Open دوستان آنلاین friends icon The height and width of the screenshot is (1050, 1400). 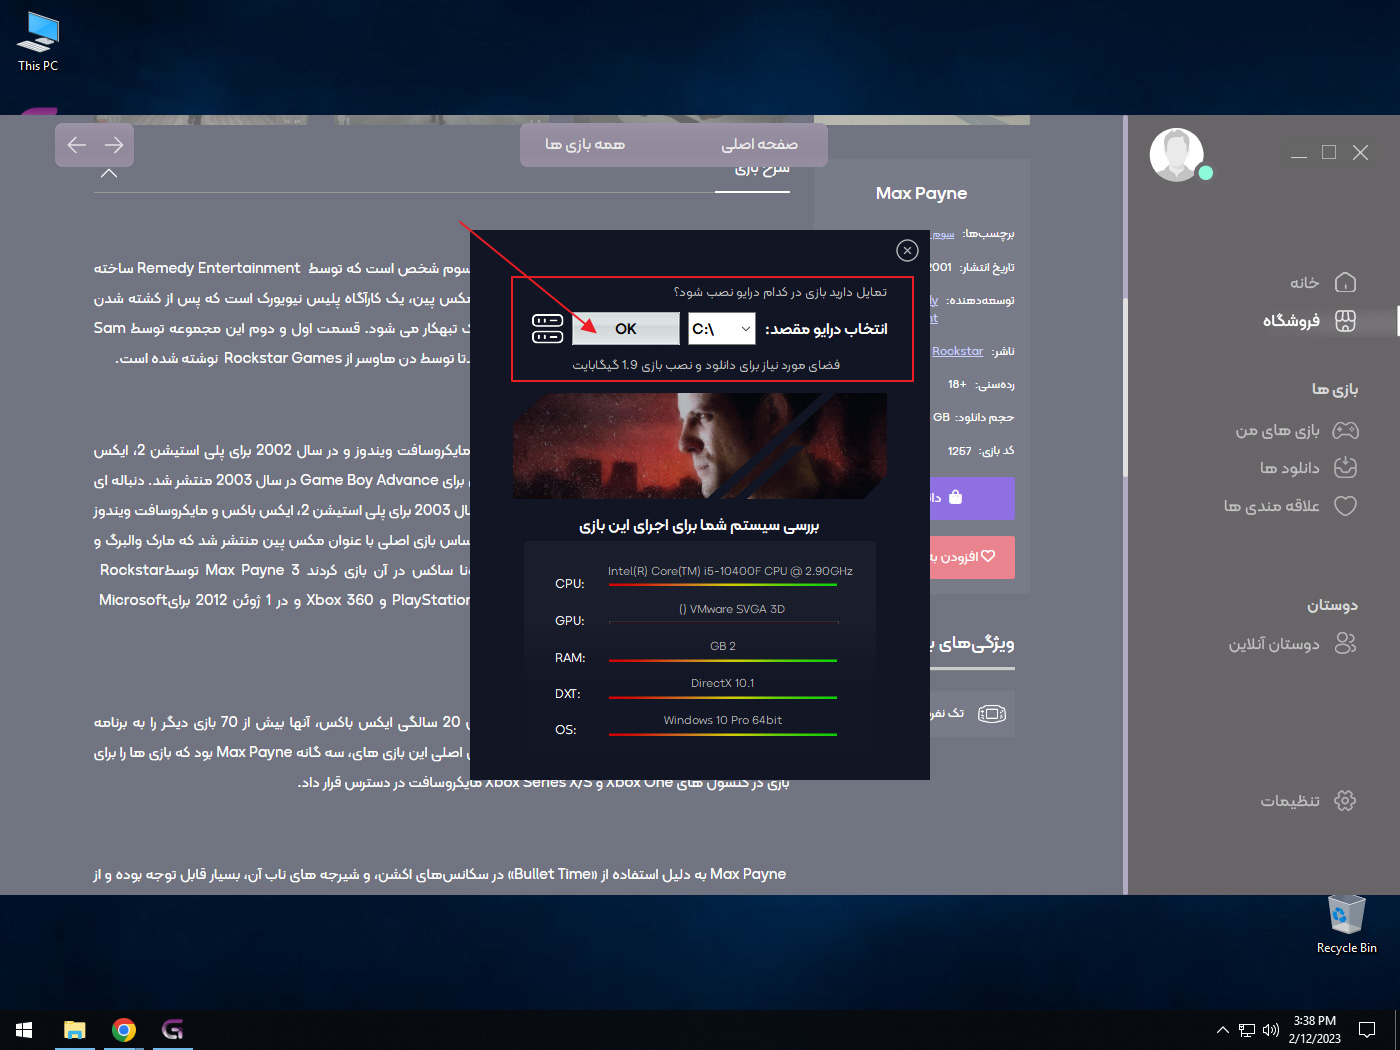pos(1345,644)
